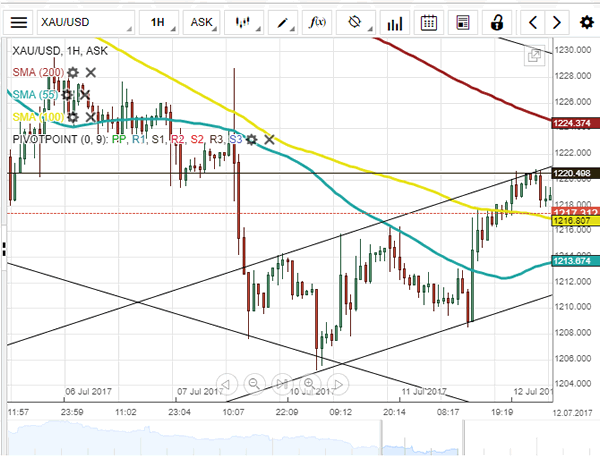Open the calendar date picker icon

point(429,23)
